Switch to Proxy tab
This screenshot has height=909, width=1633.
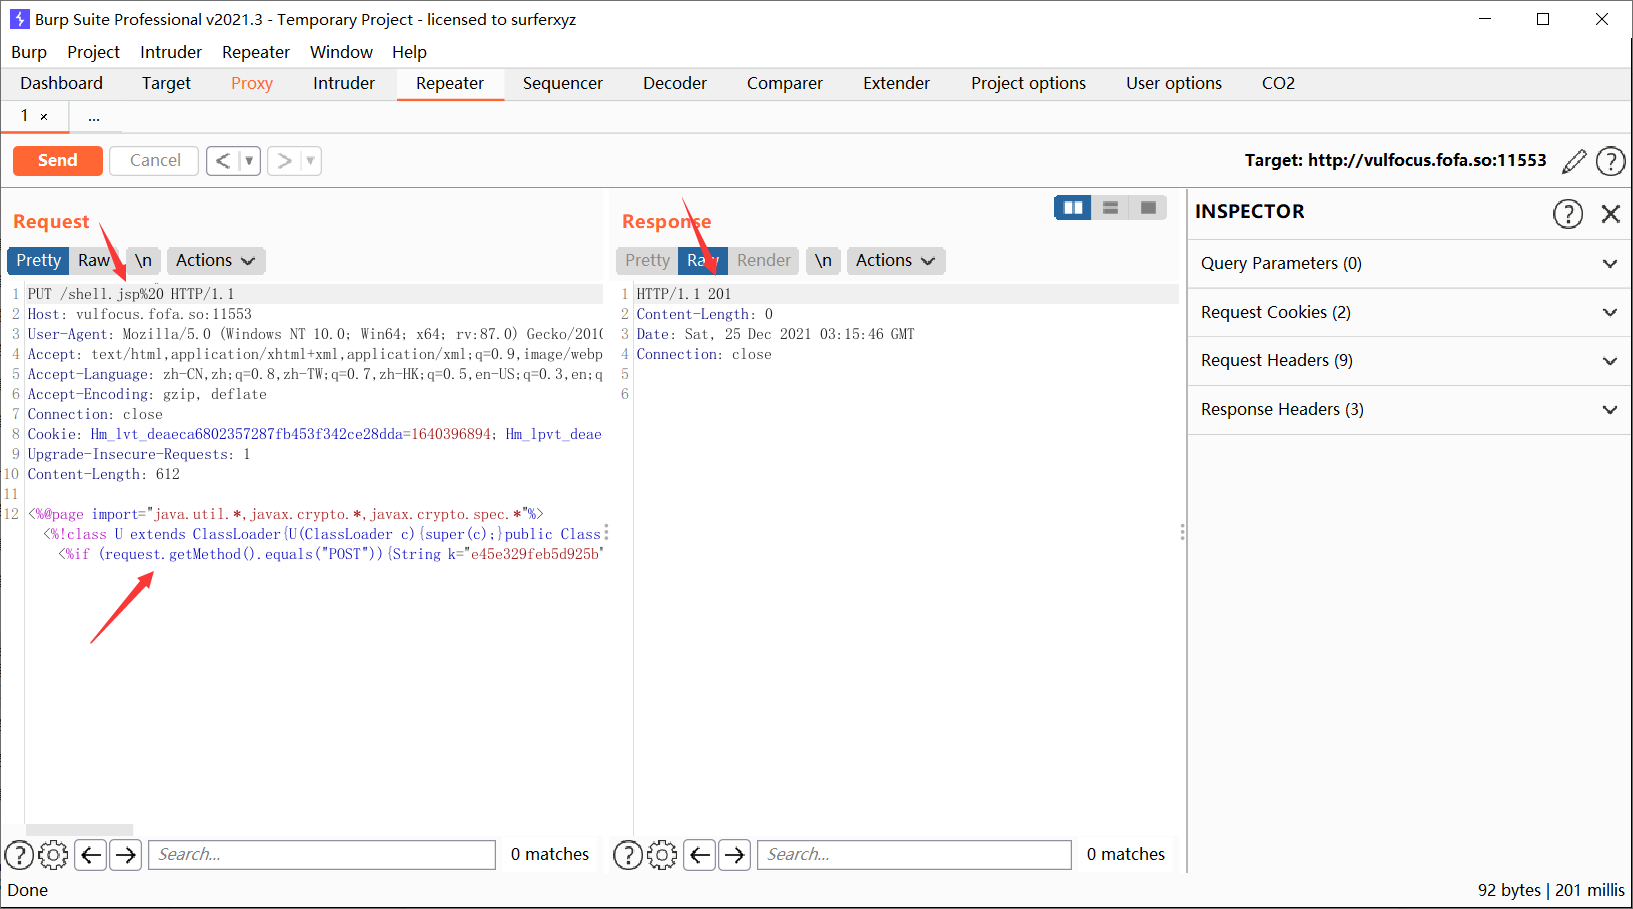pyautogui.click(x=252, y=84)
